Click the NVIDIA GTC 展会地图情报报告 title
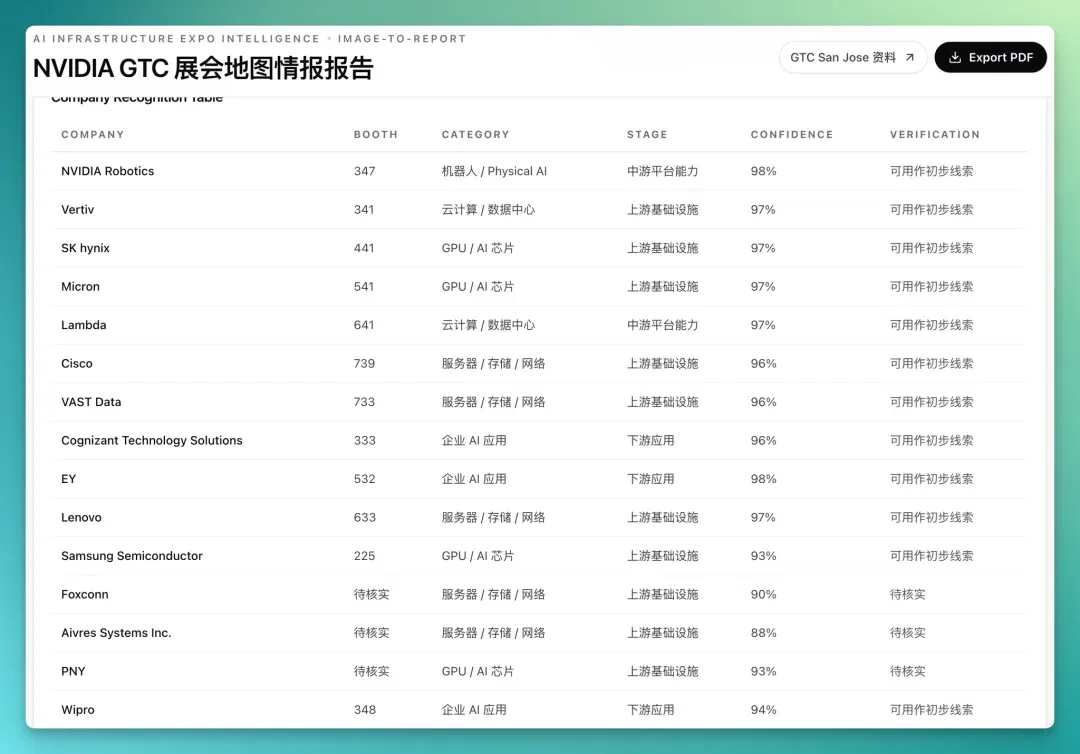This screenshot has width=1080, height=754. pyautogui.click(x=203, y=68)
